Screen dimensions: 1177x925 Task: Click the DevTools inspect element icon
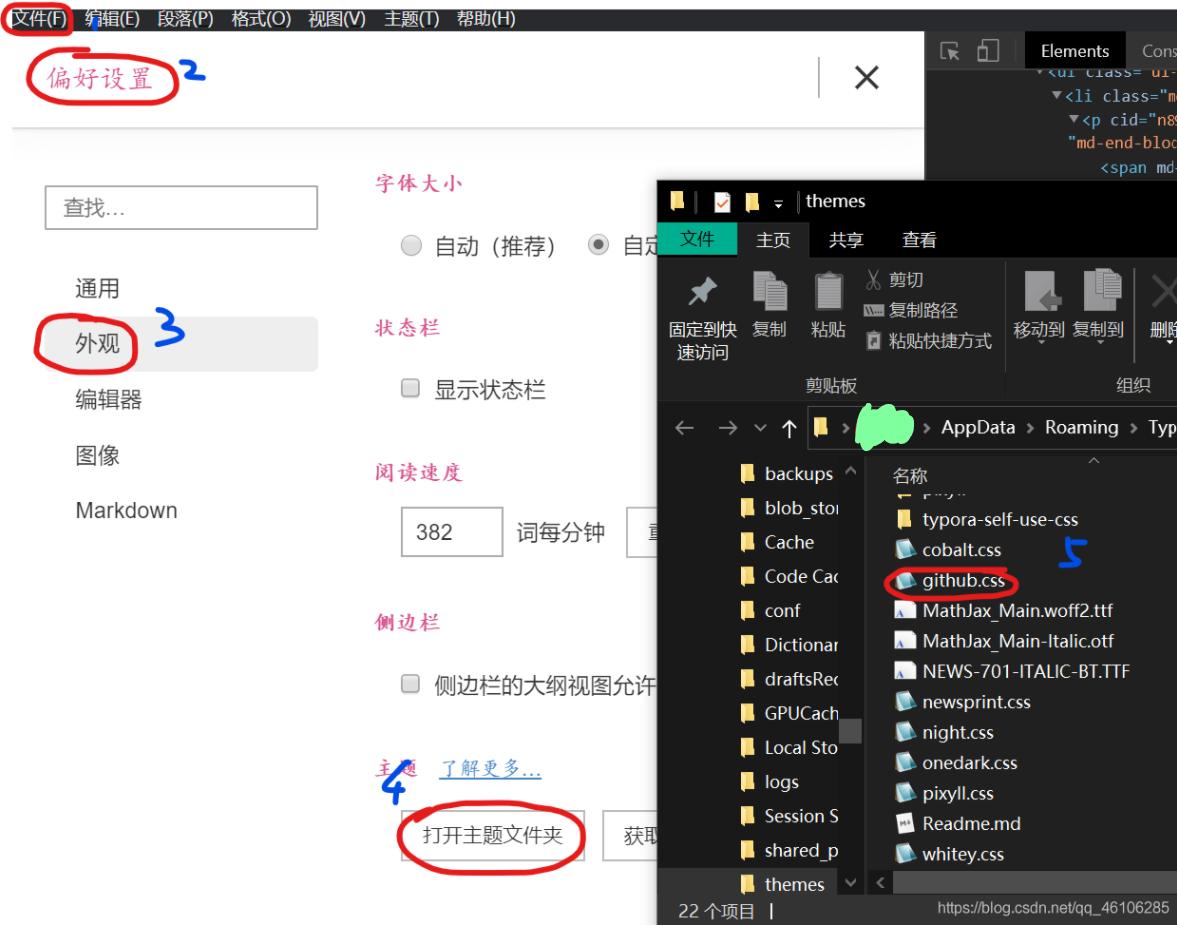950,51
